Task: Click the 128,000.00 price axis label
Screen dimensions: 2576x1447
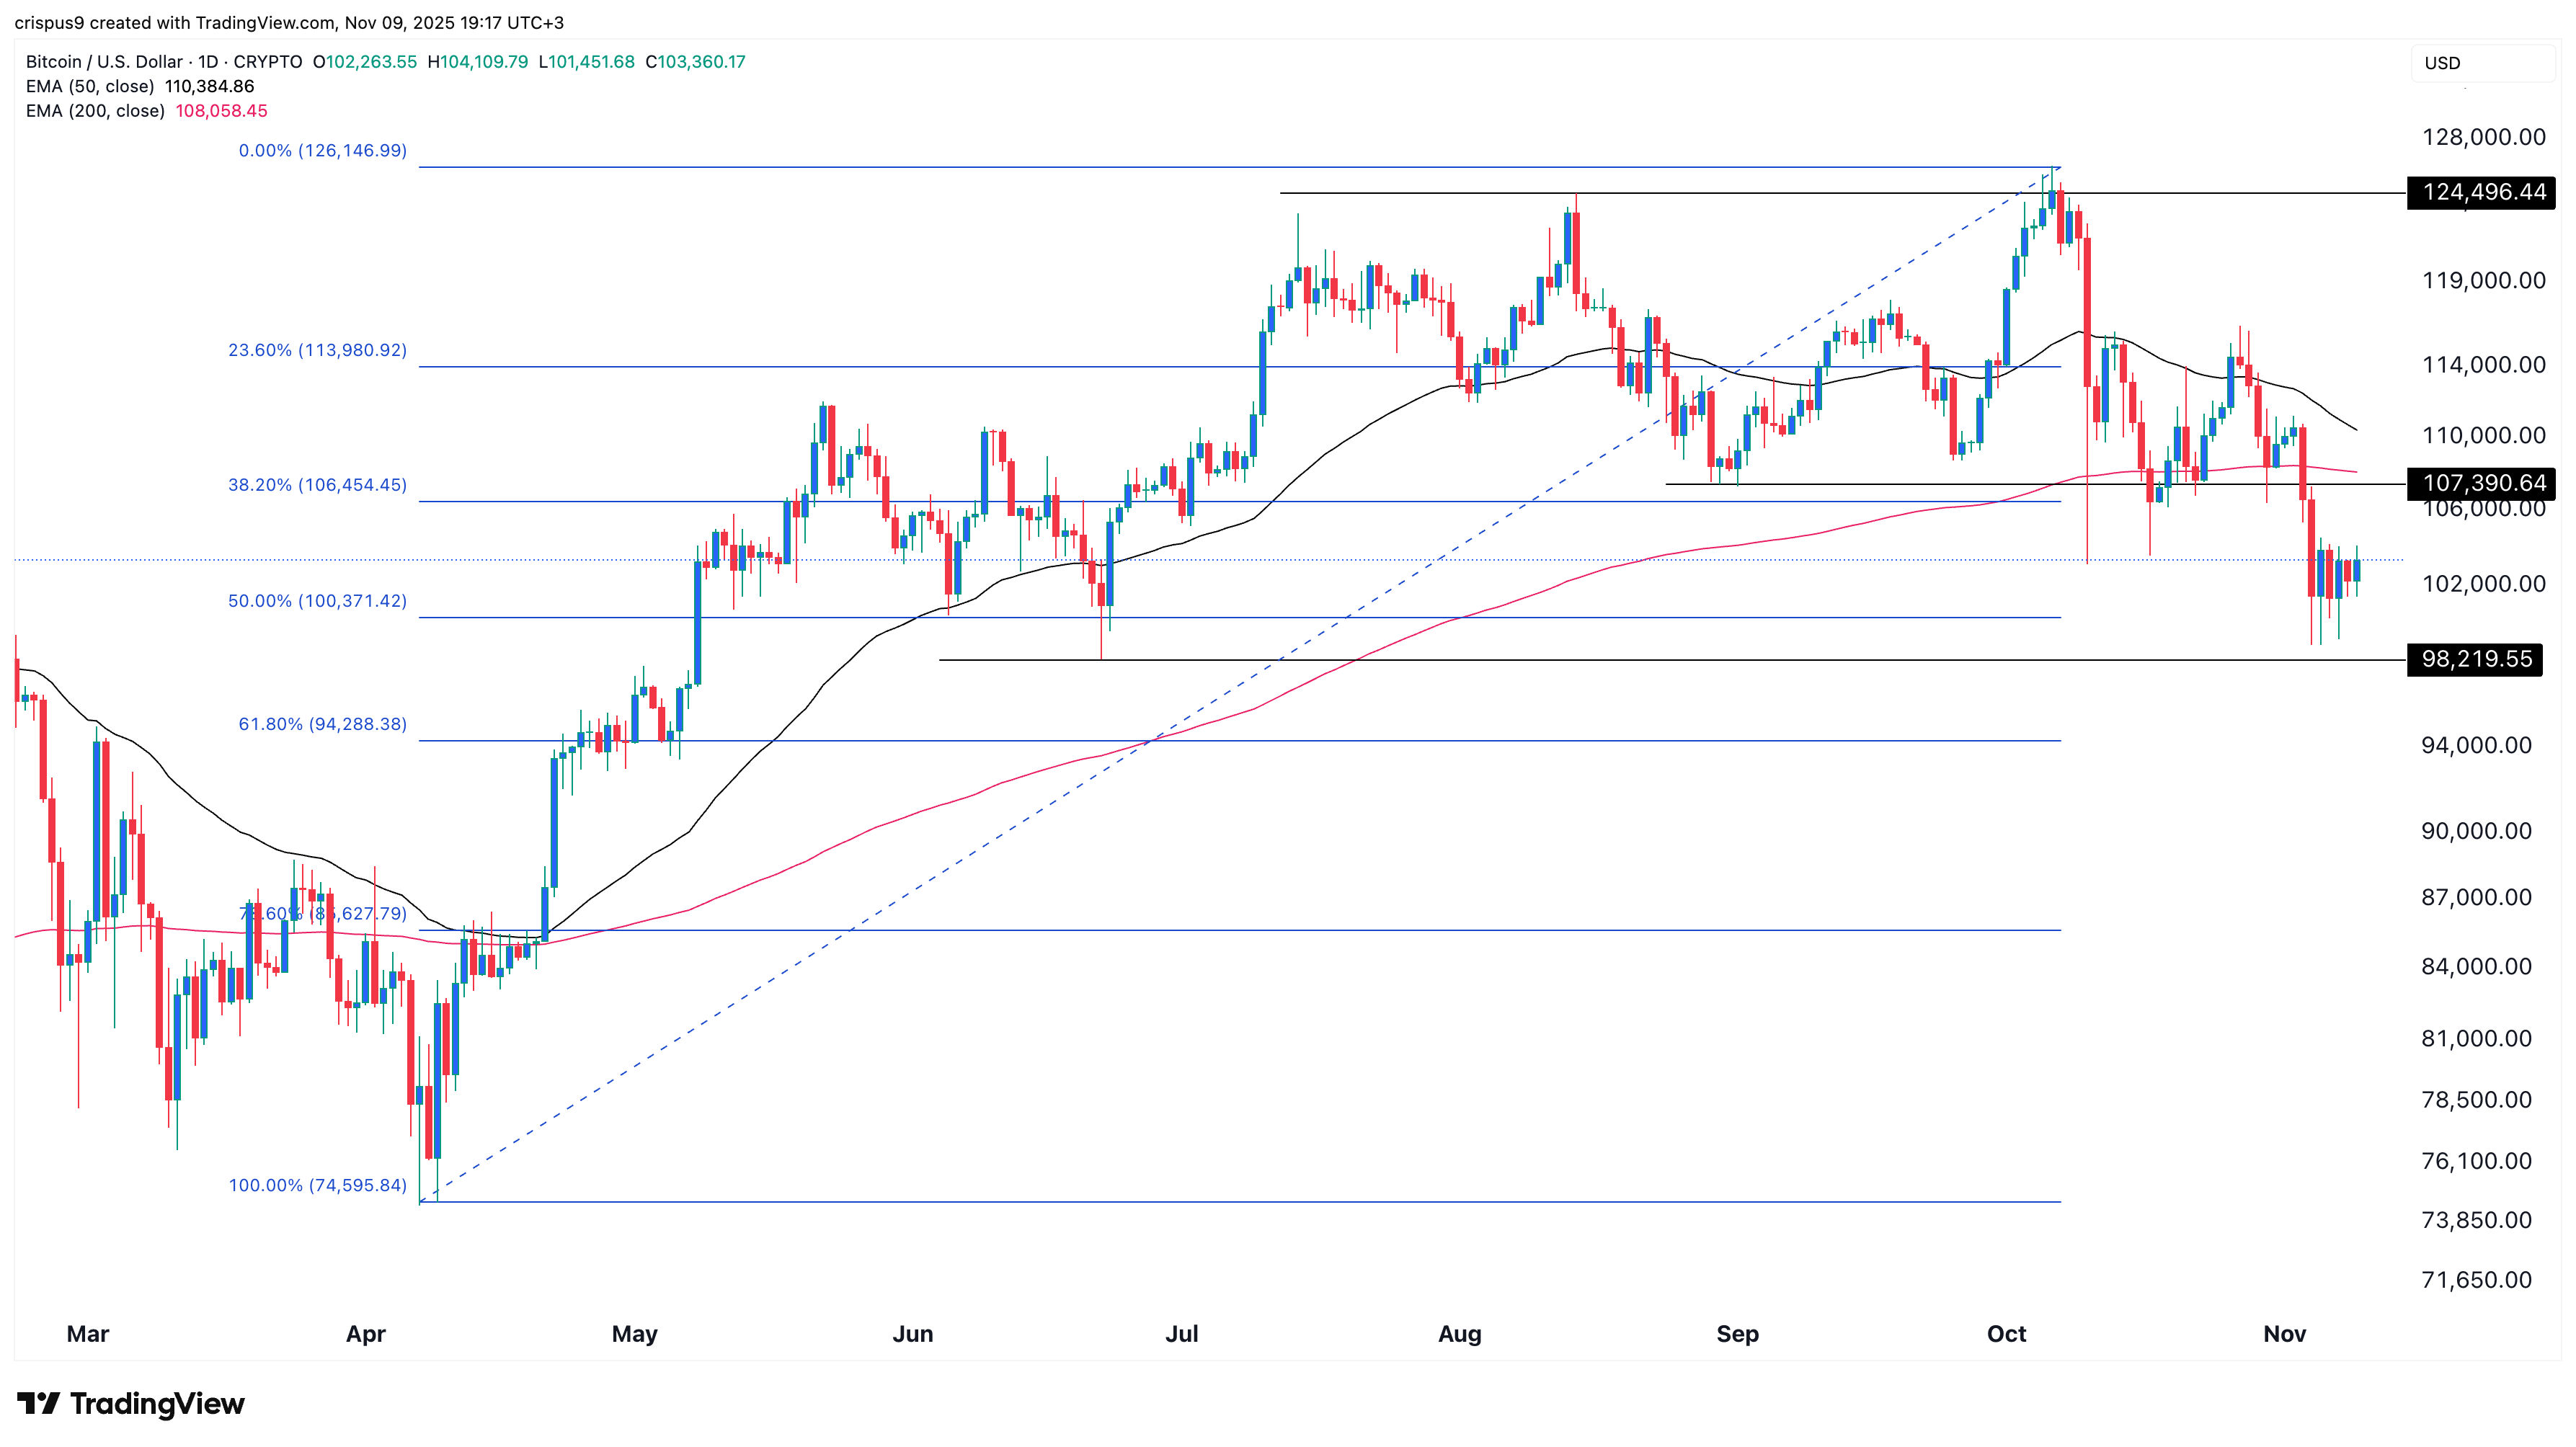Action: click(x=2483, y=137)
